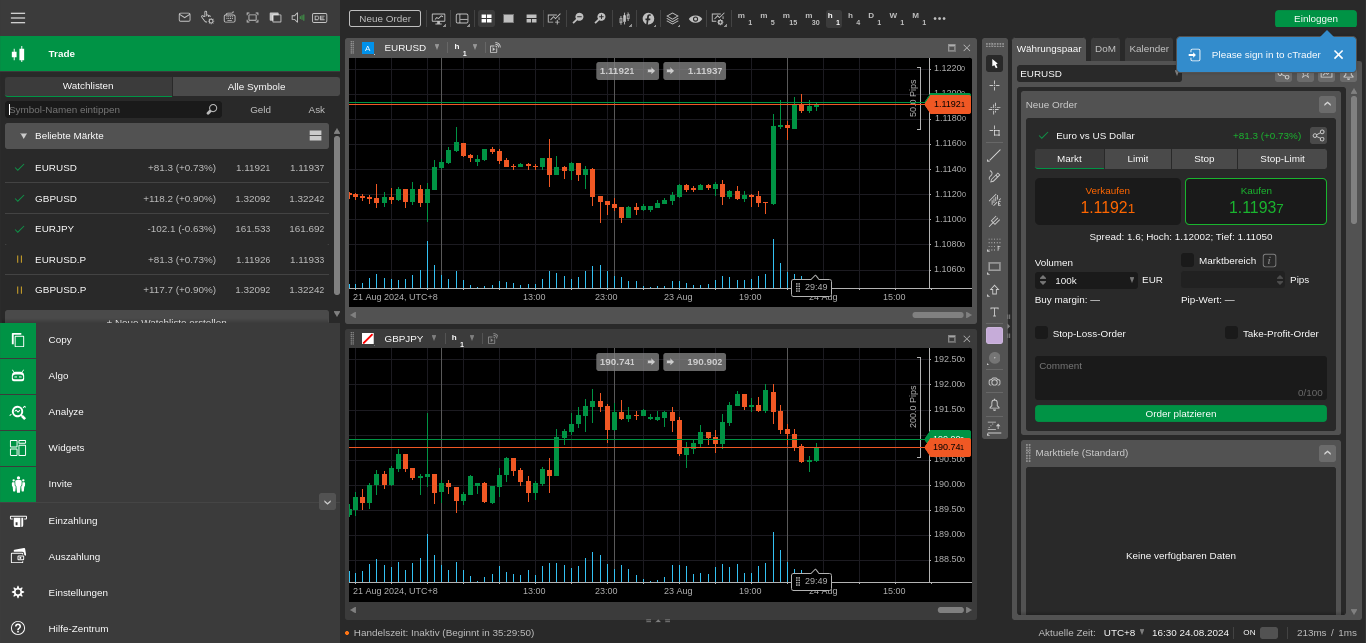Select single-chart layout icon
This screenshot has height=643, width=1366.
pyautogui.click(x=508, y=18)
